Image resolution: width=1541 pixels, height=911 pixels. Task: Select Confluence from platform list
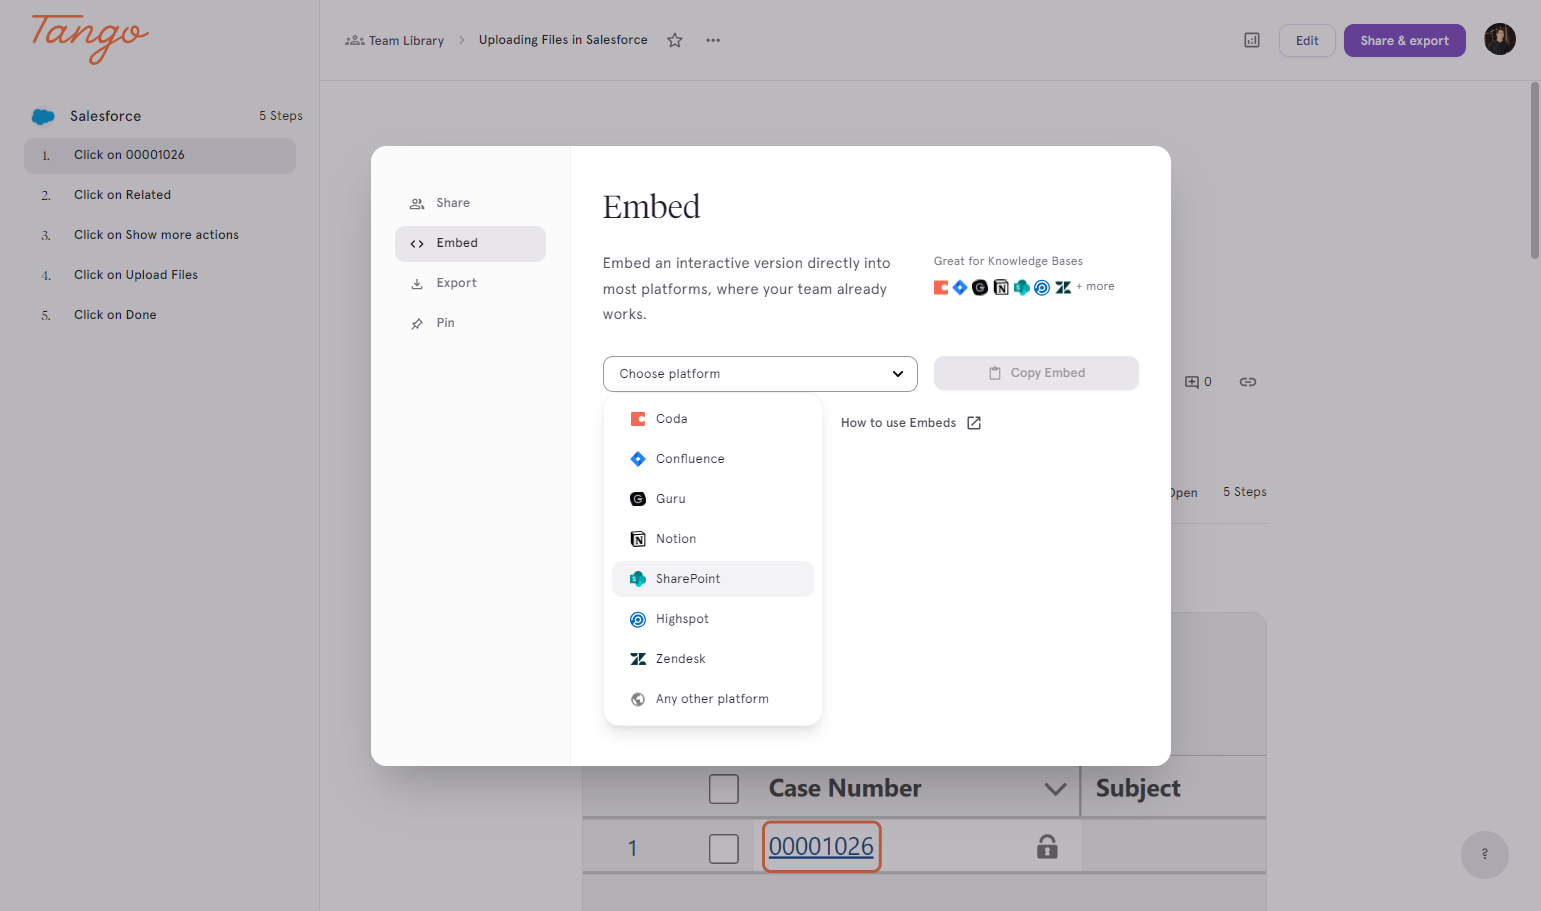(713, 459)
